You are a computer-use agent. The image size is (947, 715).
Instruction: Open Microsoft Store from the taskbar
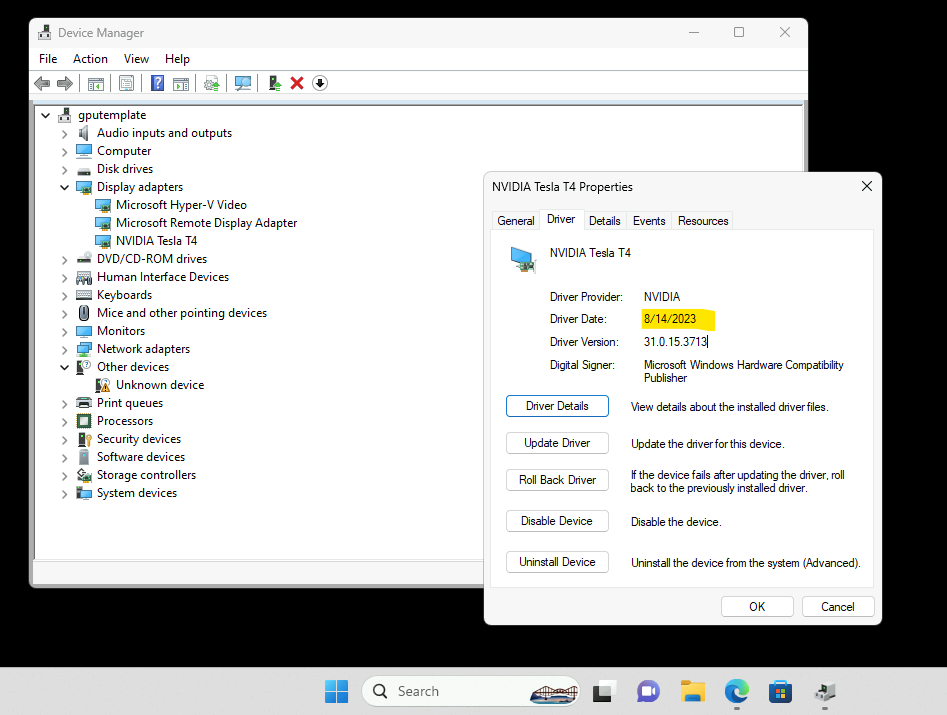click(780, 691)
